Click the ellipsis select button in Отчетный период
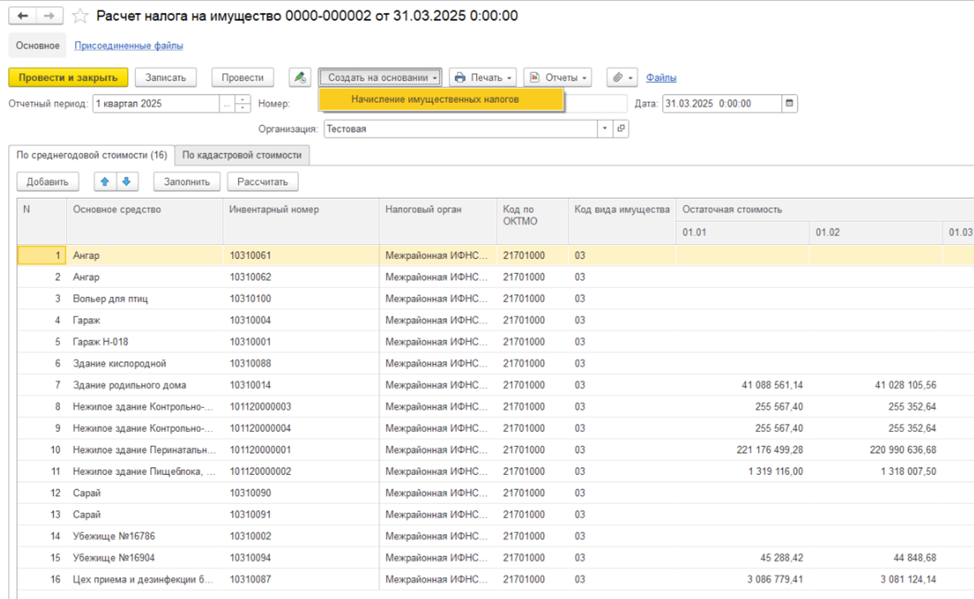This screenshot has height=599, width=974. click(227, 104)
